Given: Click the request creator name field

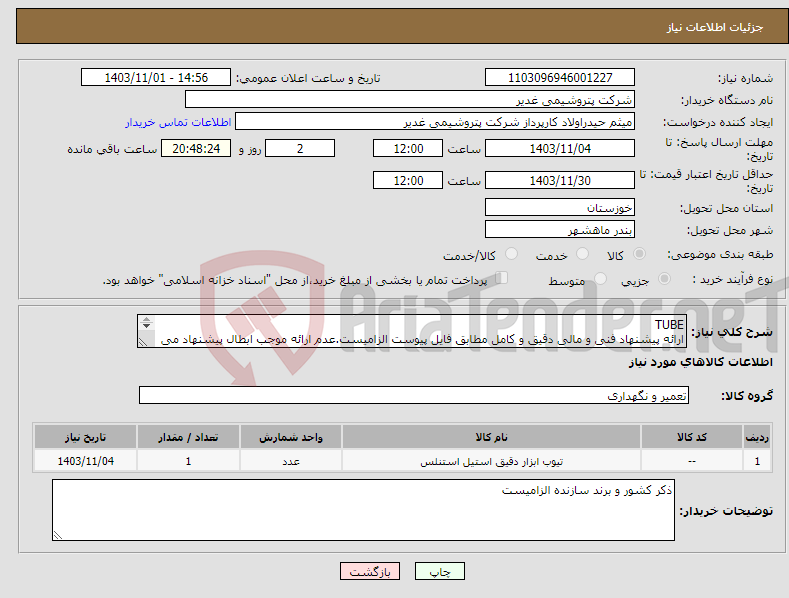Looking at the screenshot, I should tap(435, 122).
